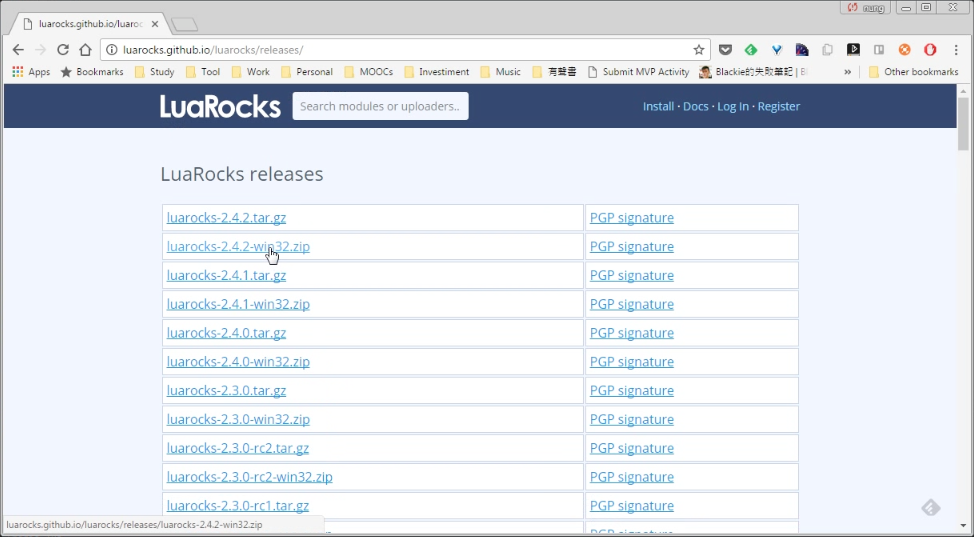This screenshot has height=537, width=974.
Task: Download luarocks-2.4.2-win32.zip
Action: click(x=238, y=247)
